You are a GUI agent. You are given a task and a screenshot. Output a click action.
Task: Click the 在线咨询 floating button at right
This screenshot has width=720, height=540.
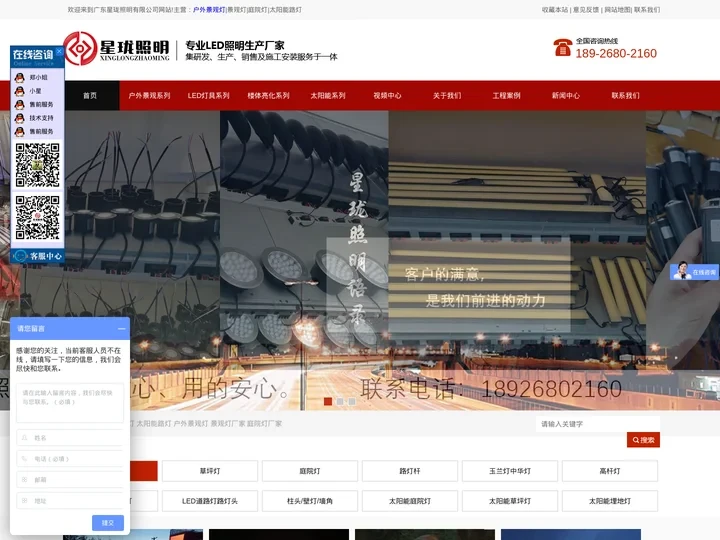pos(694,272)
